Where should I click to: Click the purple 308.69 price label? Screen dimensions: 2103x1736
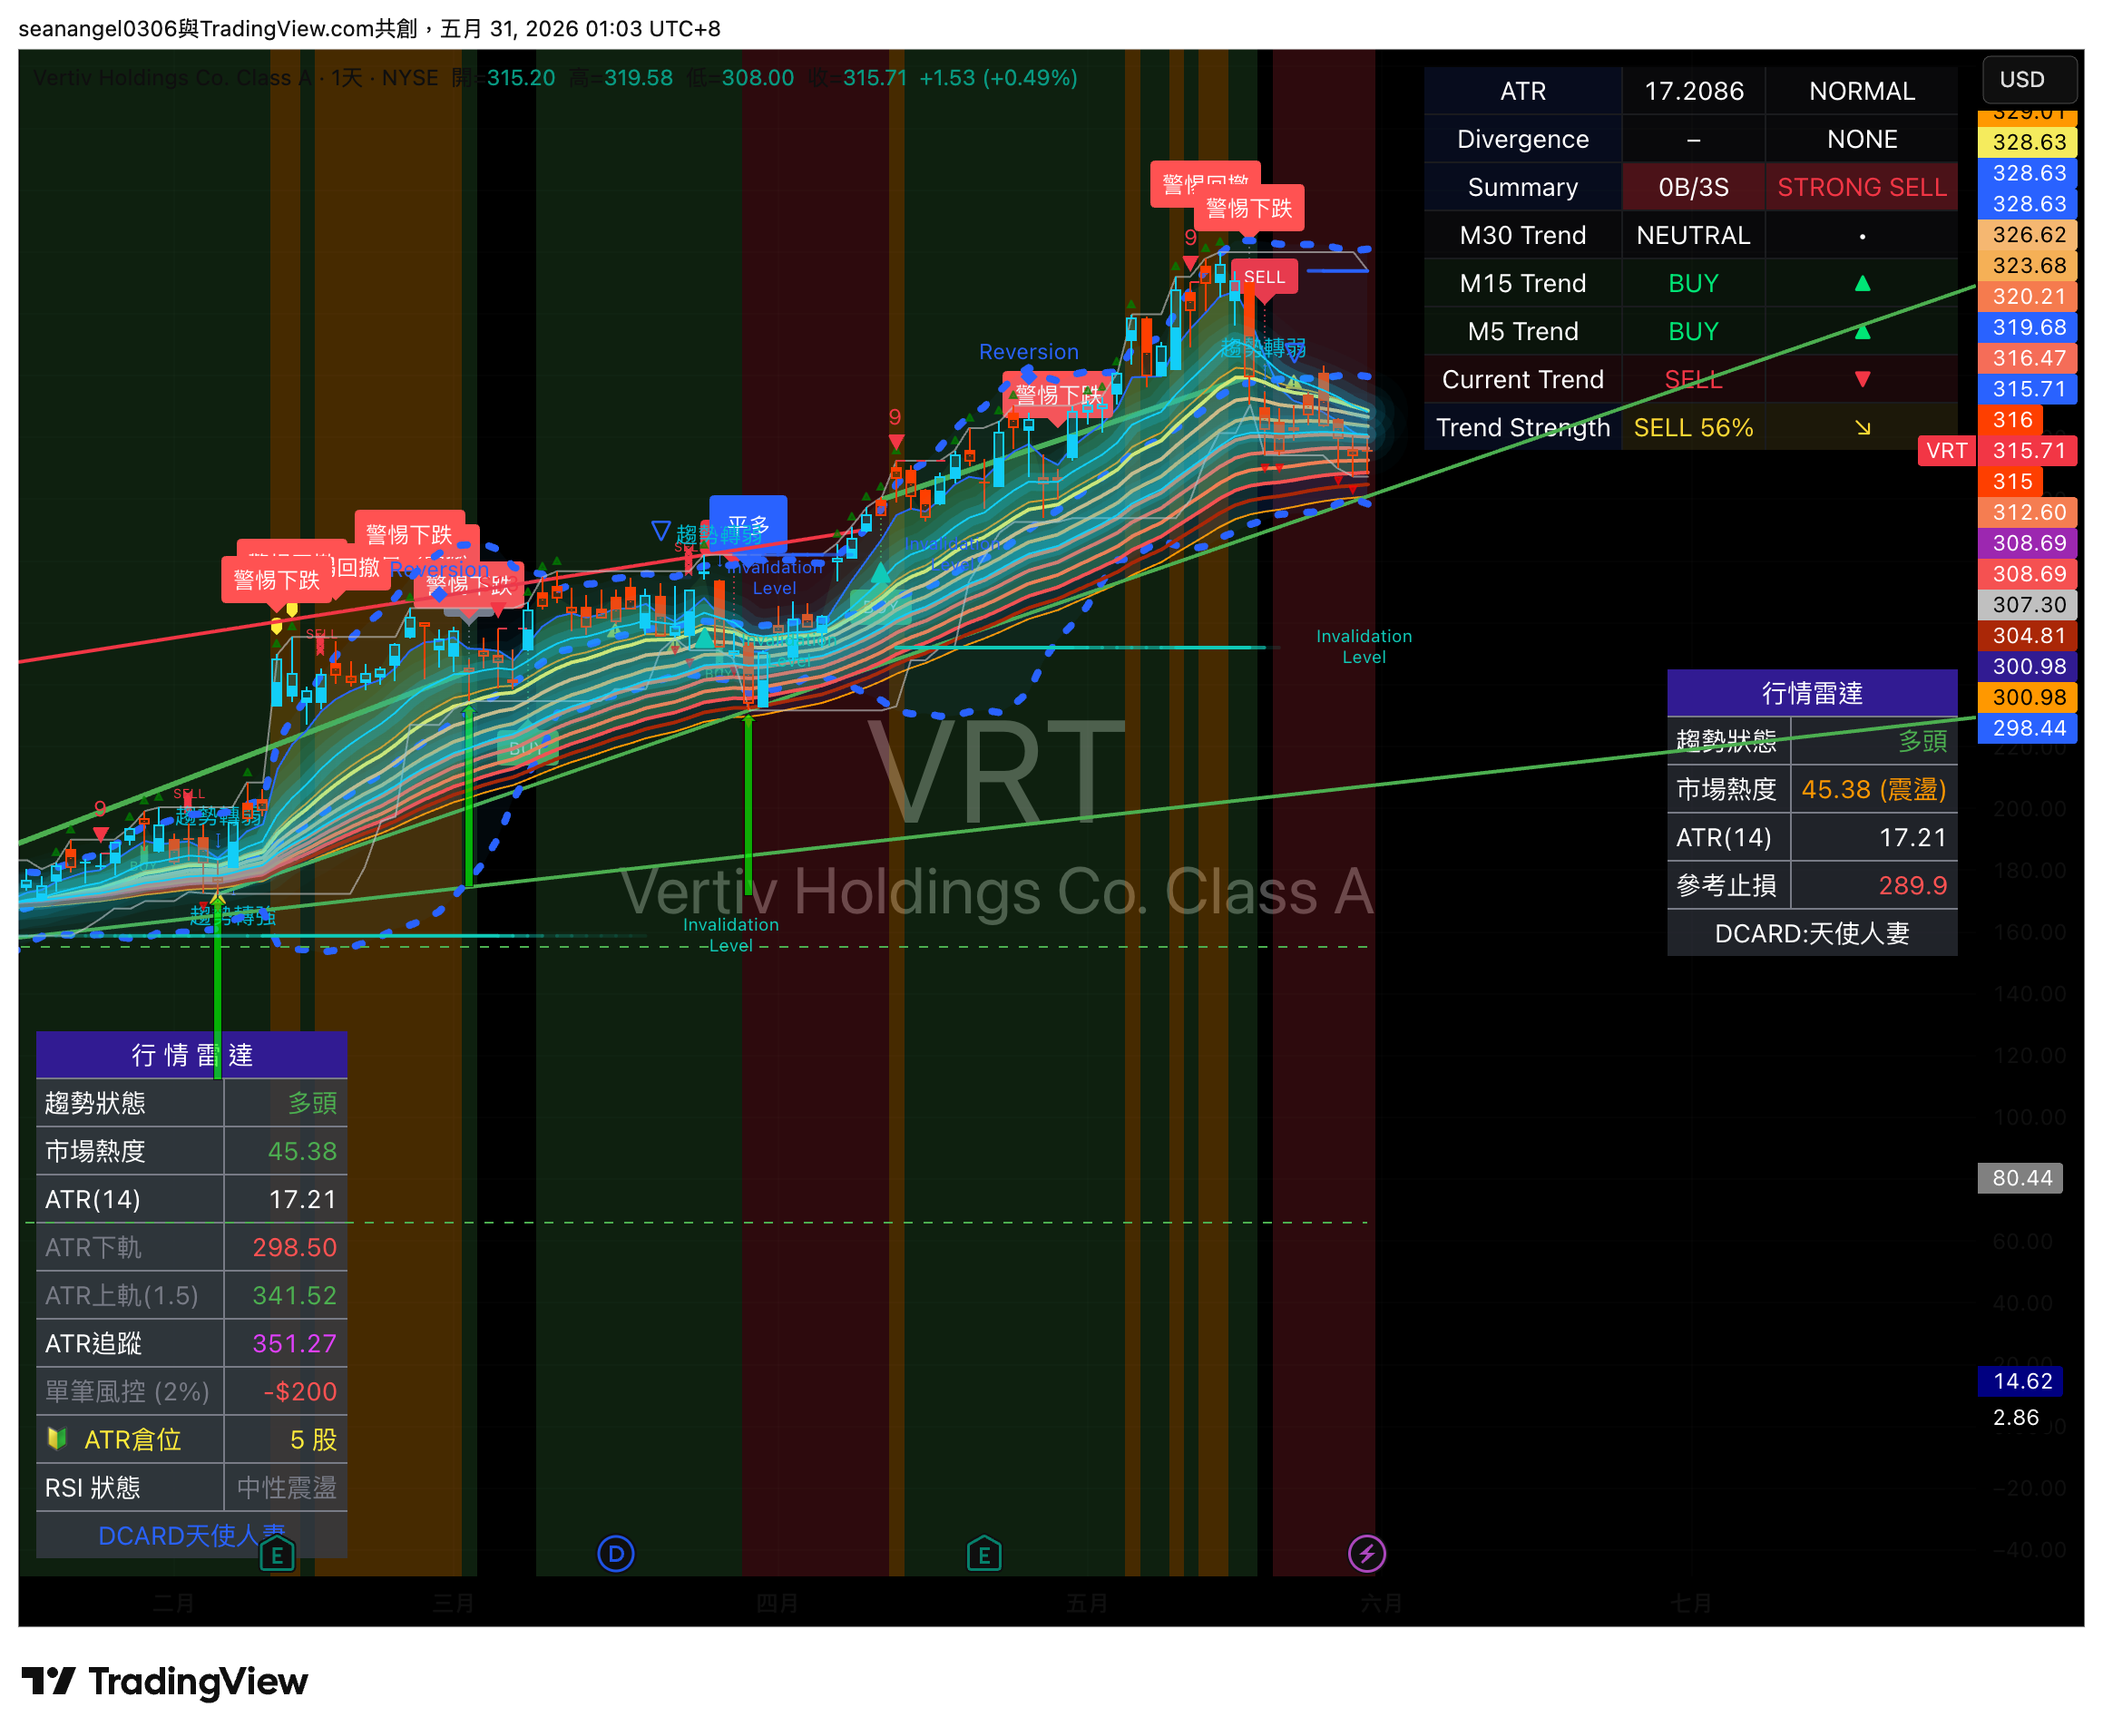pyautogui.click(x=2027, y=543)
